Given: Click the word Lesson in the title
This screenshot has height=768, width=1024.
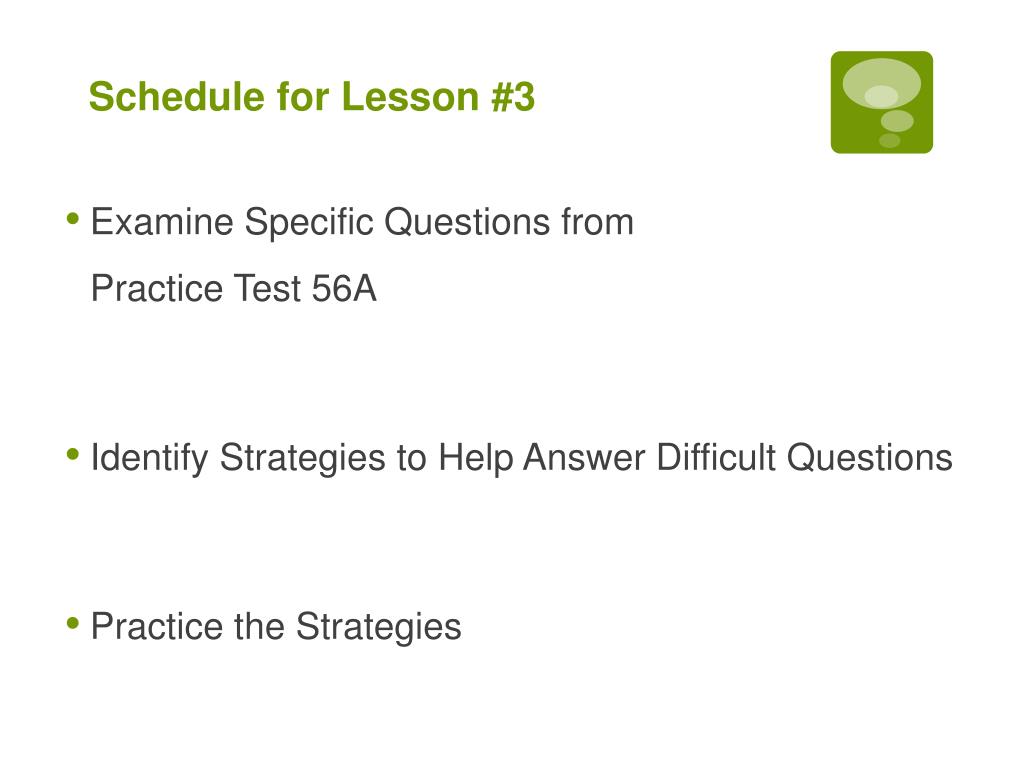Looking at the screenshot, I should (410, 97).
